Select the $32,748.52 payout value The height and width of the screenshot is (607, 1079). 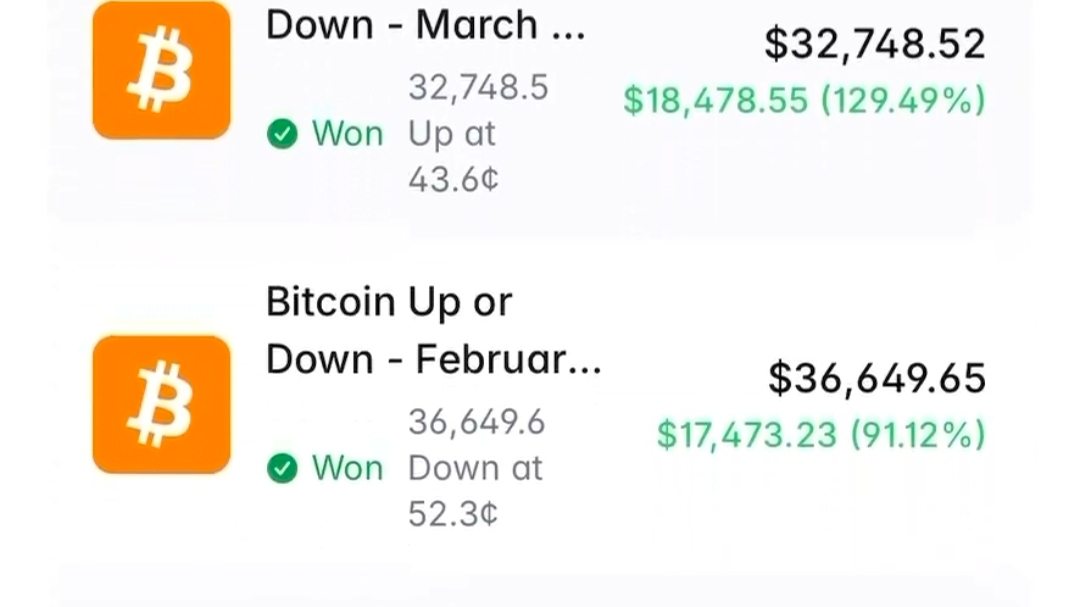tap(875, 43)
